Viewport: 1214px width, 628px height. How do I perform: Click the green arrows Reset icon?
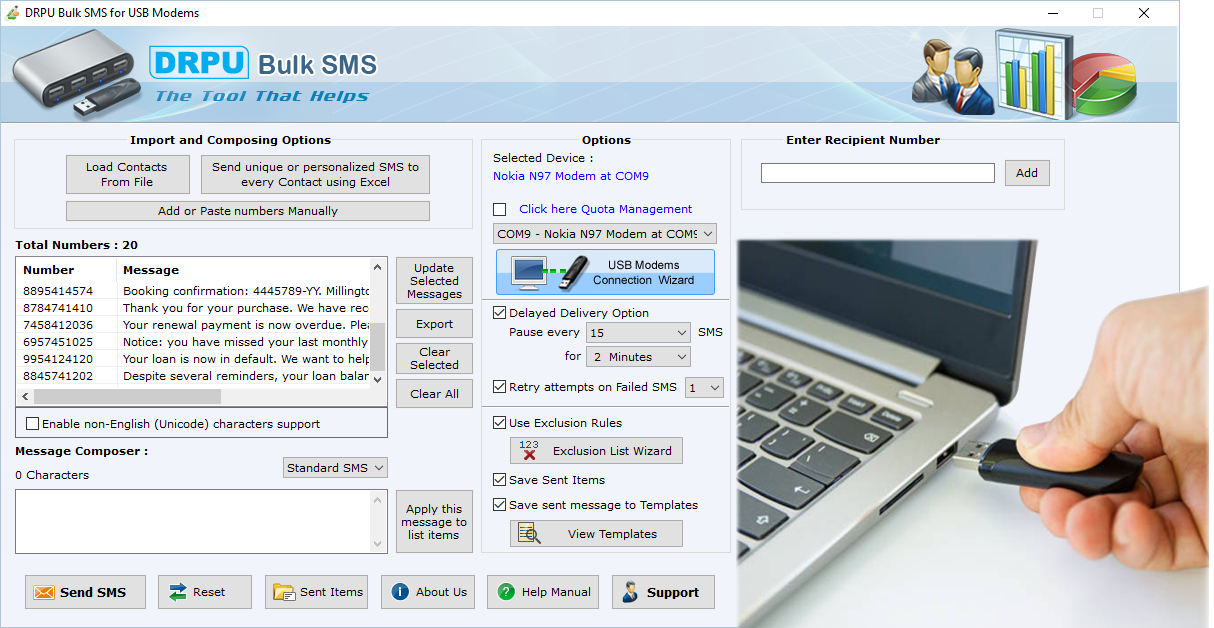click(x=178, y=592)
